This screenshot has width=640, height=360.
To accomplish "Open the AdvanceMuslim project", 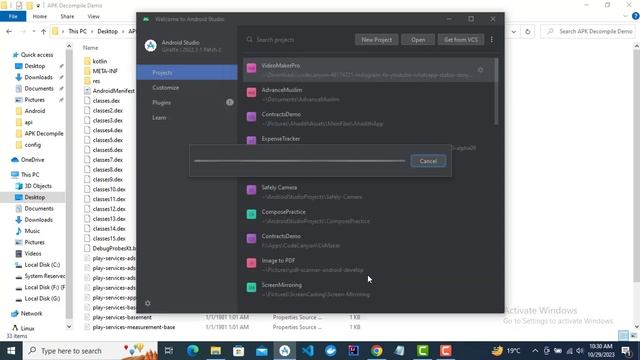I will (x=369, y=94).
